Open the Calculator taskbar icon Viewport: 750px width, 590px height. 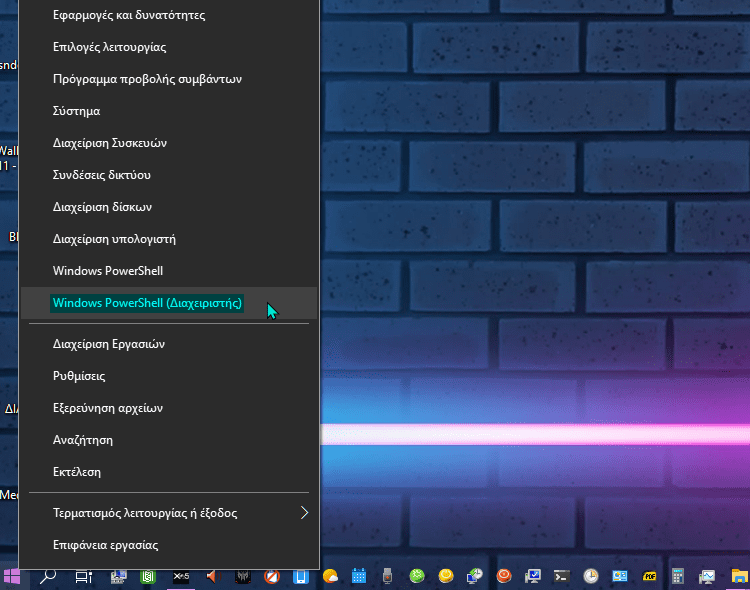pos(678,576)
